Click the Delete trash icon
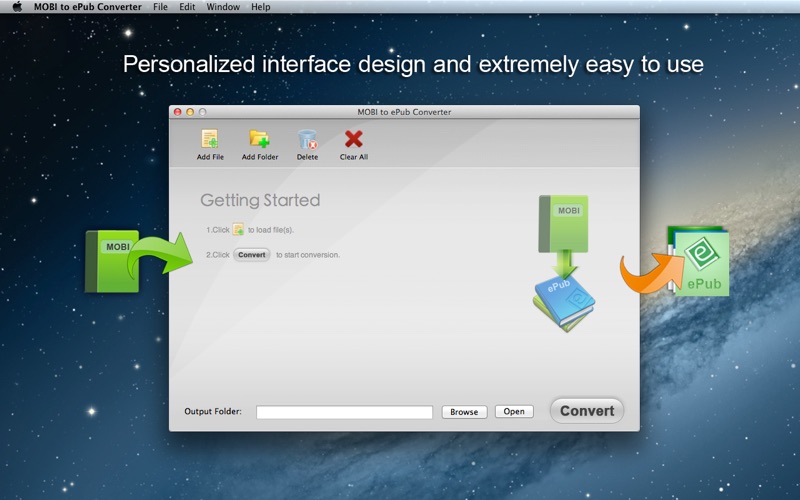Screen dimensions: 800x500 tap(307, 139)
